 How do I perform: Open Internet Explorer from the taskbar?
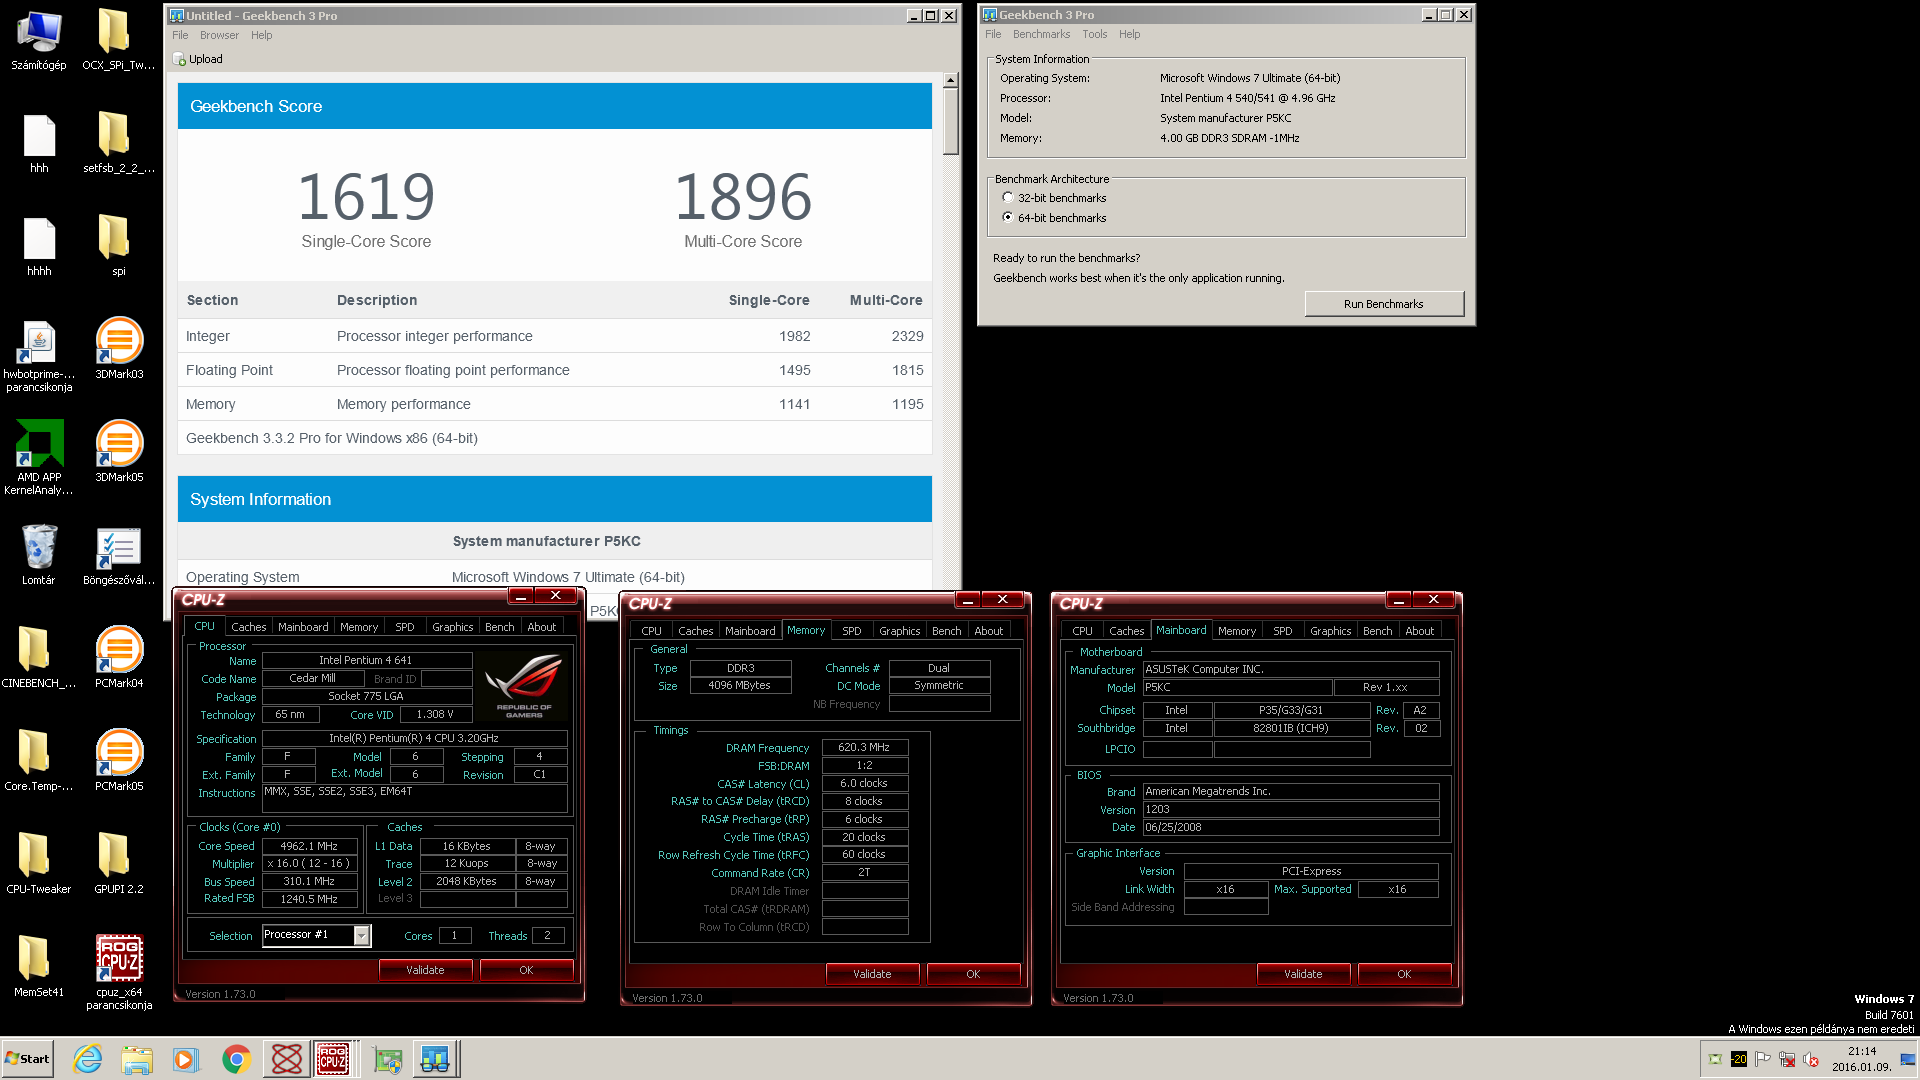point(88,1059)
